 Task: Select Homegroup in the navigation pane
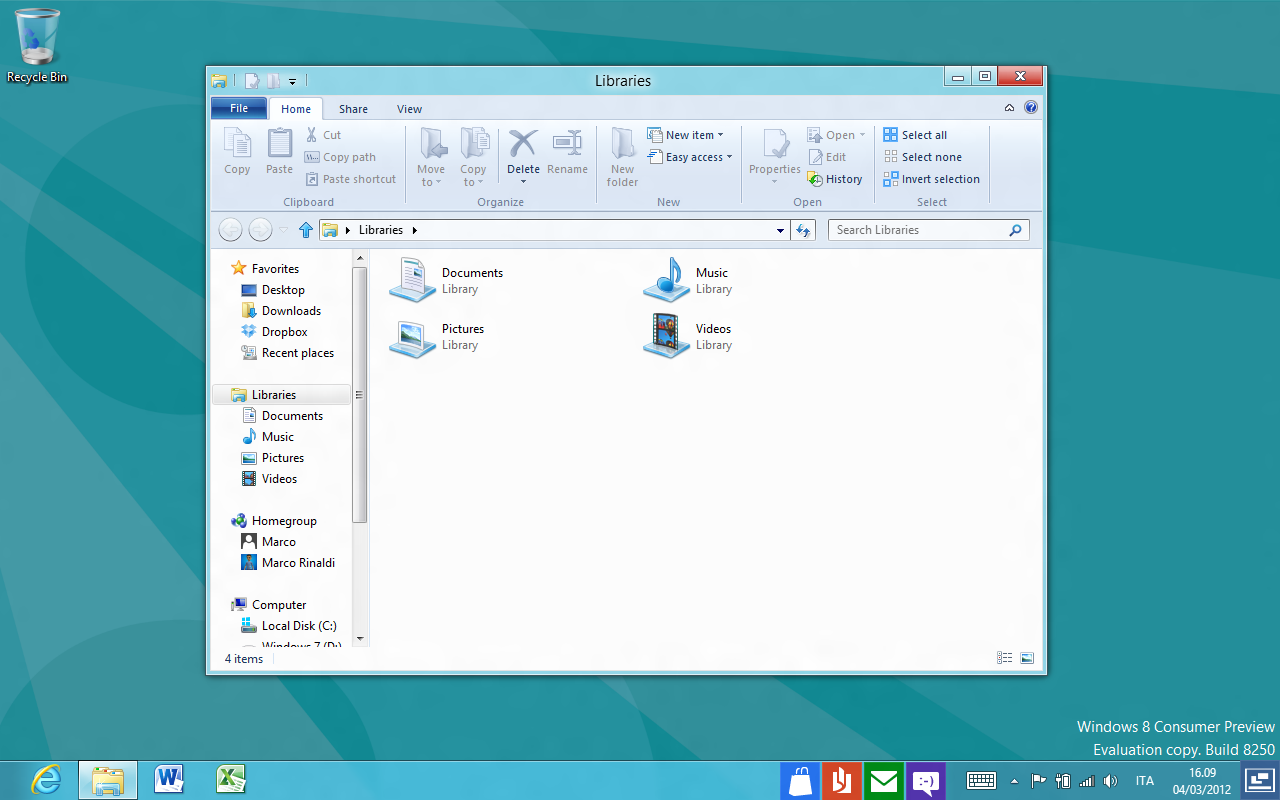(x=274, y=521)
